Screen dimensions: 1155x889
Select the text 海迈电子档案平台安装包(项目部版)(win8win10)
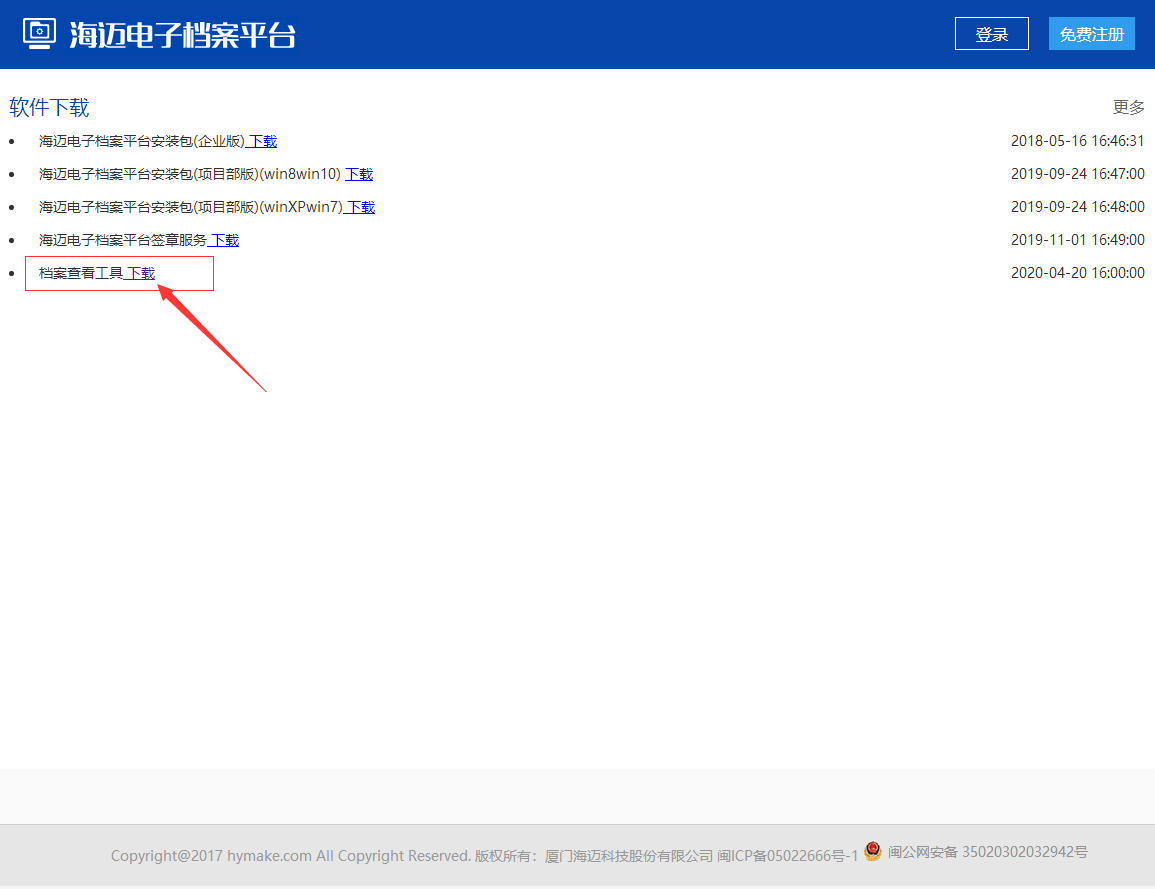[190, 174]
